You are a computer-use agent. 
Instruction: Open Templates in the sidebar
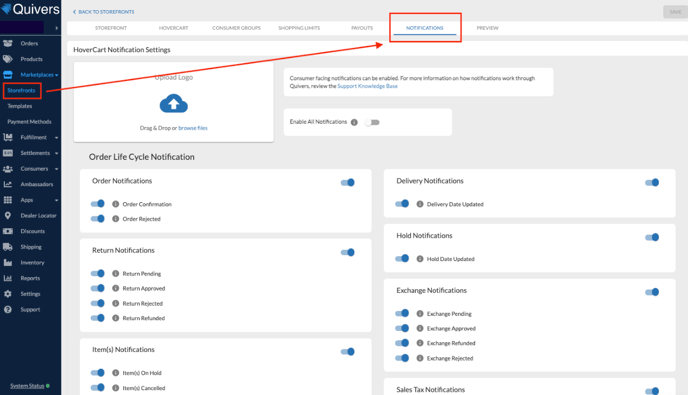tap(20, 106)
